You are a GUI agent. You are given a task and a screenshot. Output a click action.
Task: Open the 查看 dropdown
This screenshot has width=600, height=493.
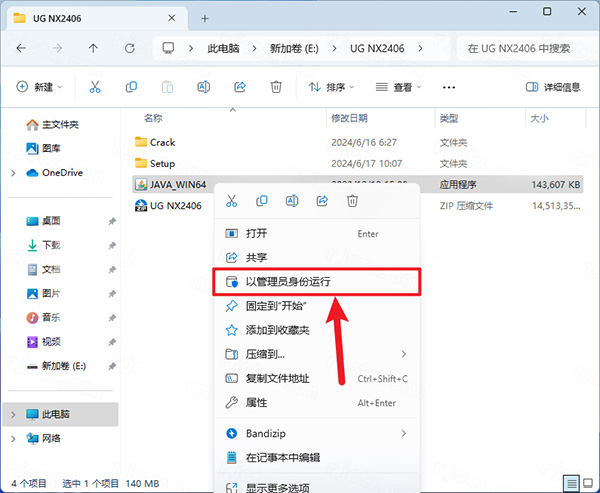(398, 87)
